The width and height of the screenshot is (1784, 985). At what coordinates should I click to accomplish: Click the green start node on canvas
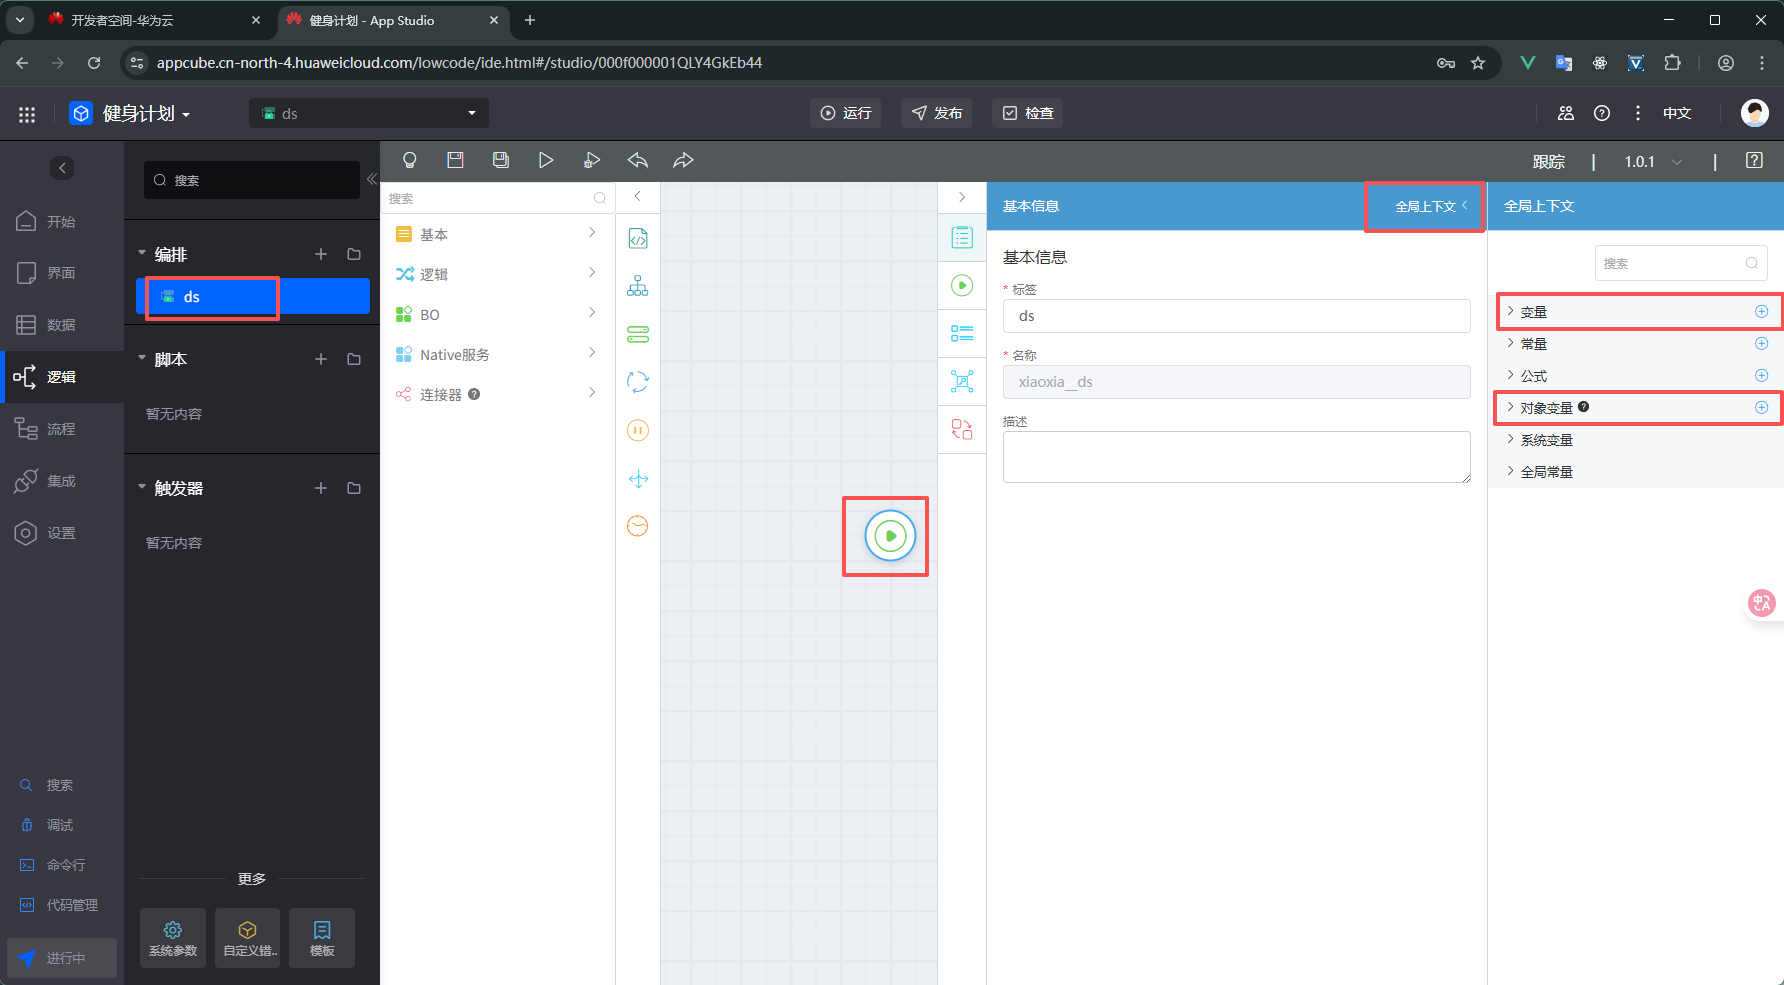pyautogui.click(x=889, y=536)
